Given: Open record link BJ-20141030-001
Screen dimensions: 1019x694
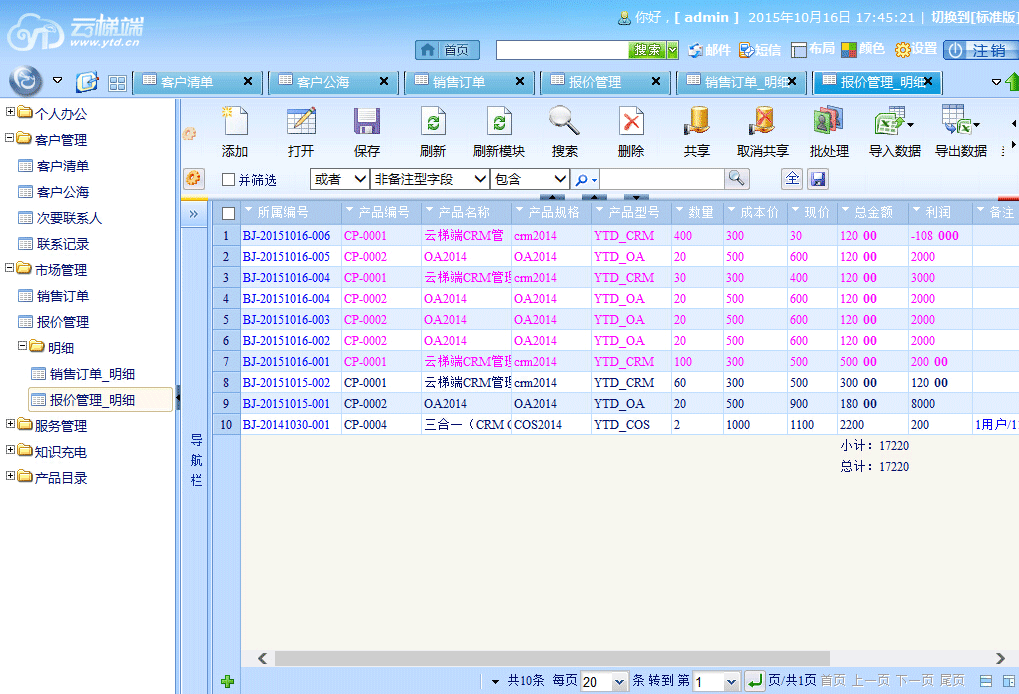Looking at the screenshot, I should [286, 425].
